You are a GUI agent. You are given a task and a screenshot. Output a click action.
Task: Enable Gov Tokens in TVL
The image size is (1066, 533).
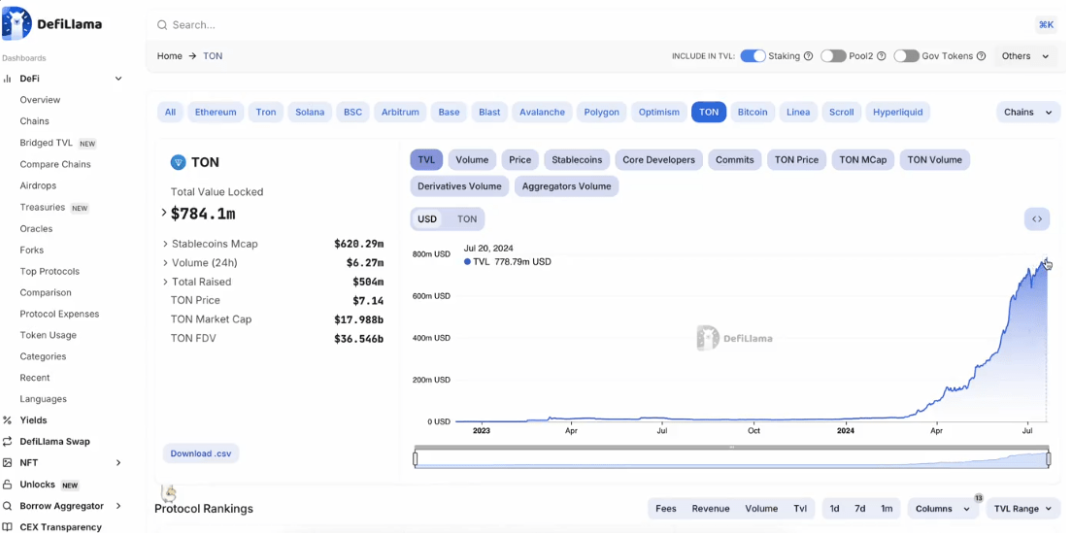[x=906, y=56]
